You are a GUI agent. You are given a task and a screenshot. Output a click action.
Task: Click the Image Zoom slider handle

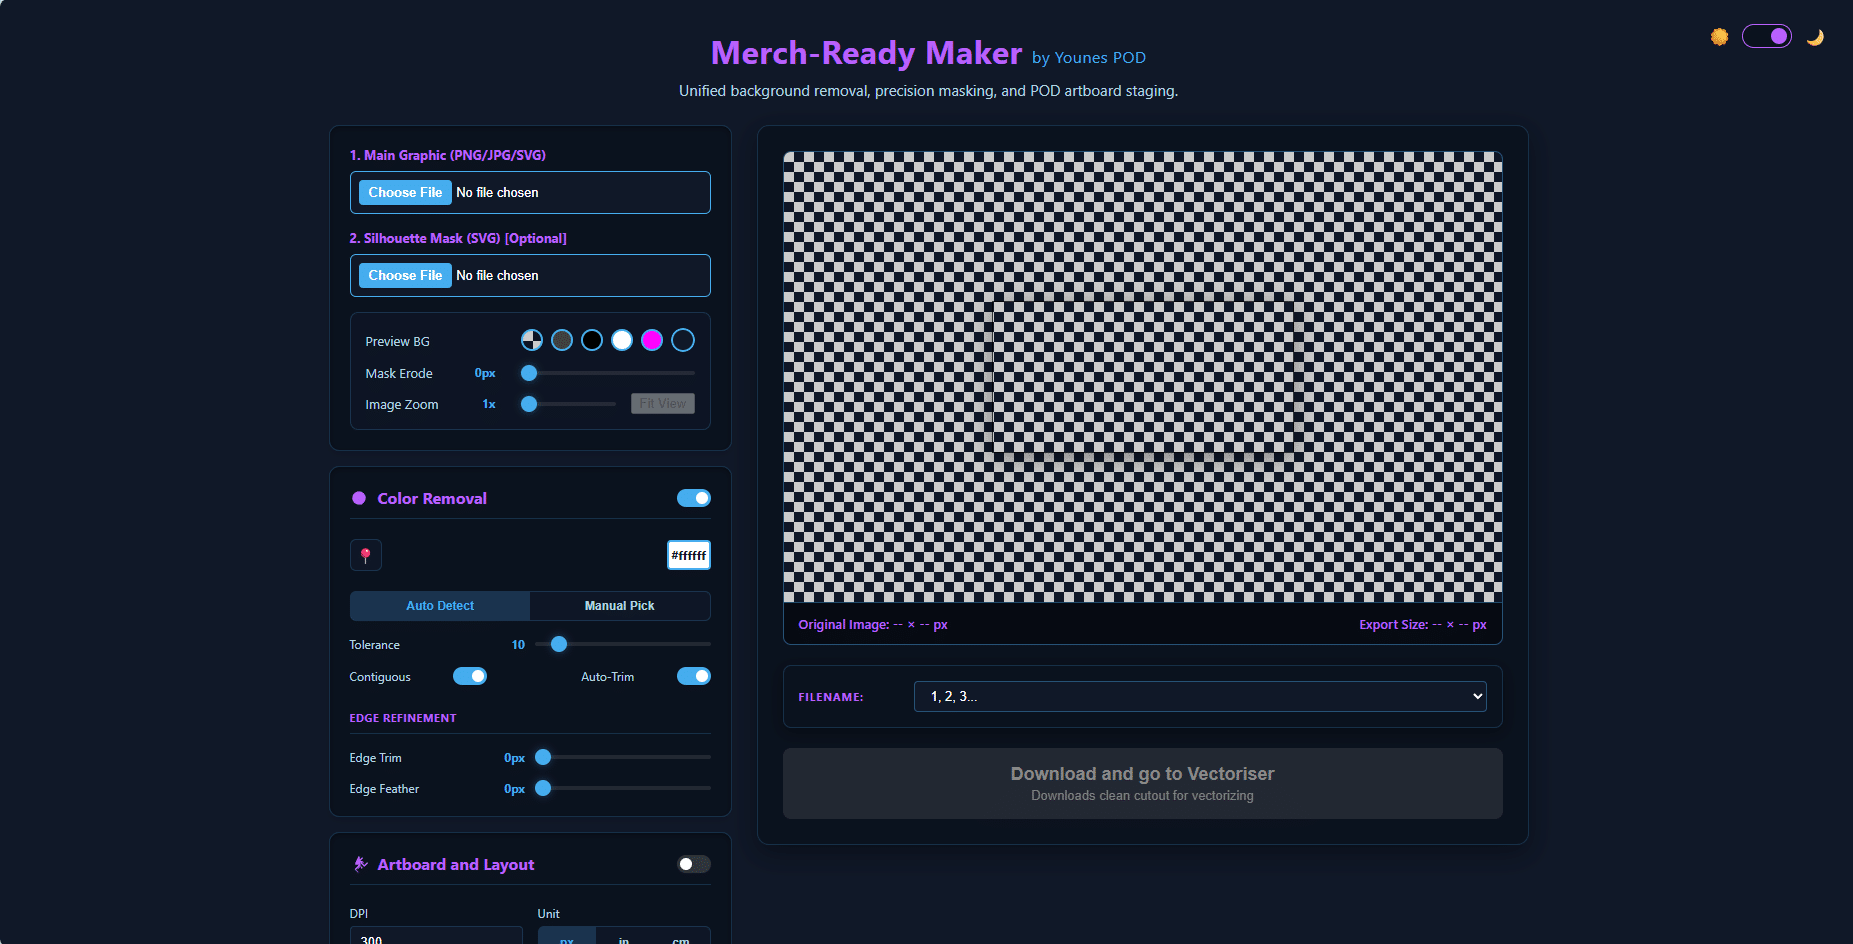click(x=529, y=404)
